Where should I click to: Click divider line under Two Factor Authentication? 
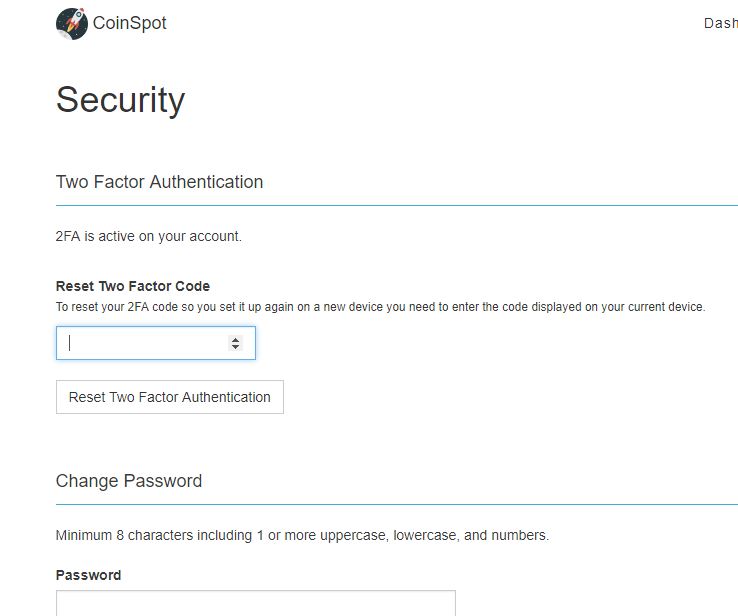pos(397,206)
